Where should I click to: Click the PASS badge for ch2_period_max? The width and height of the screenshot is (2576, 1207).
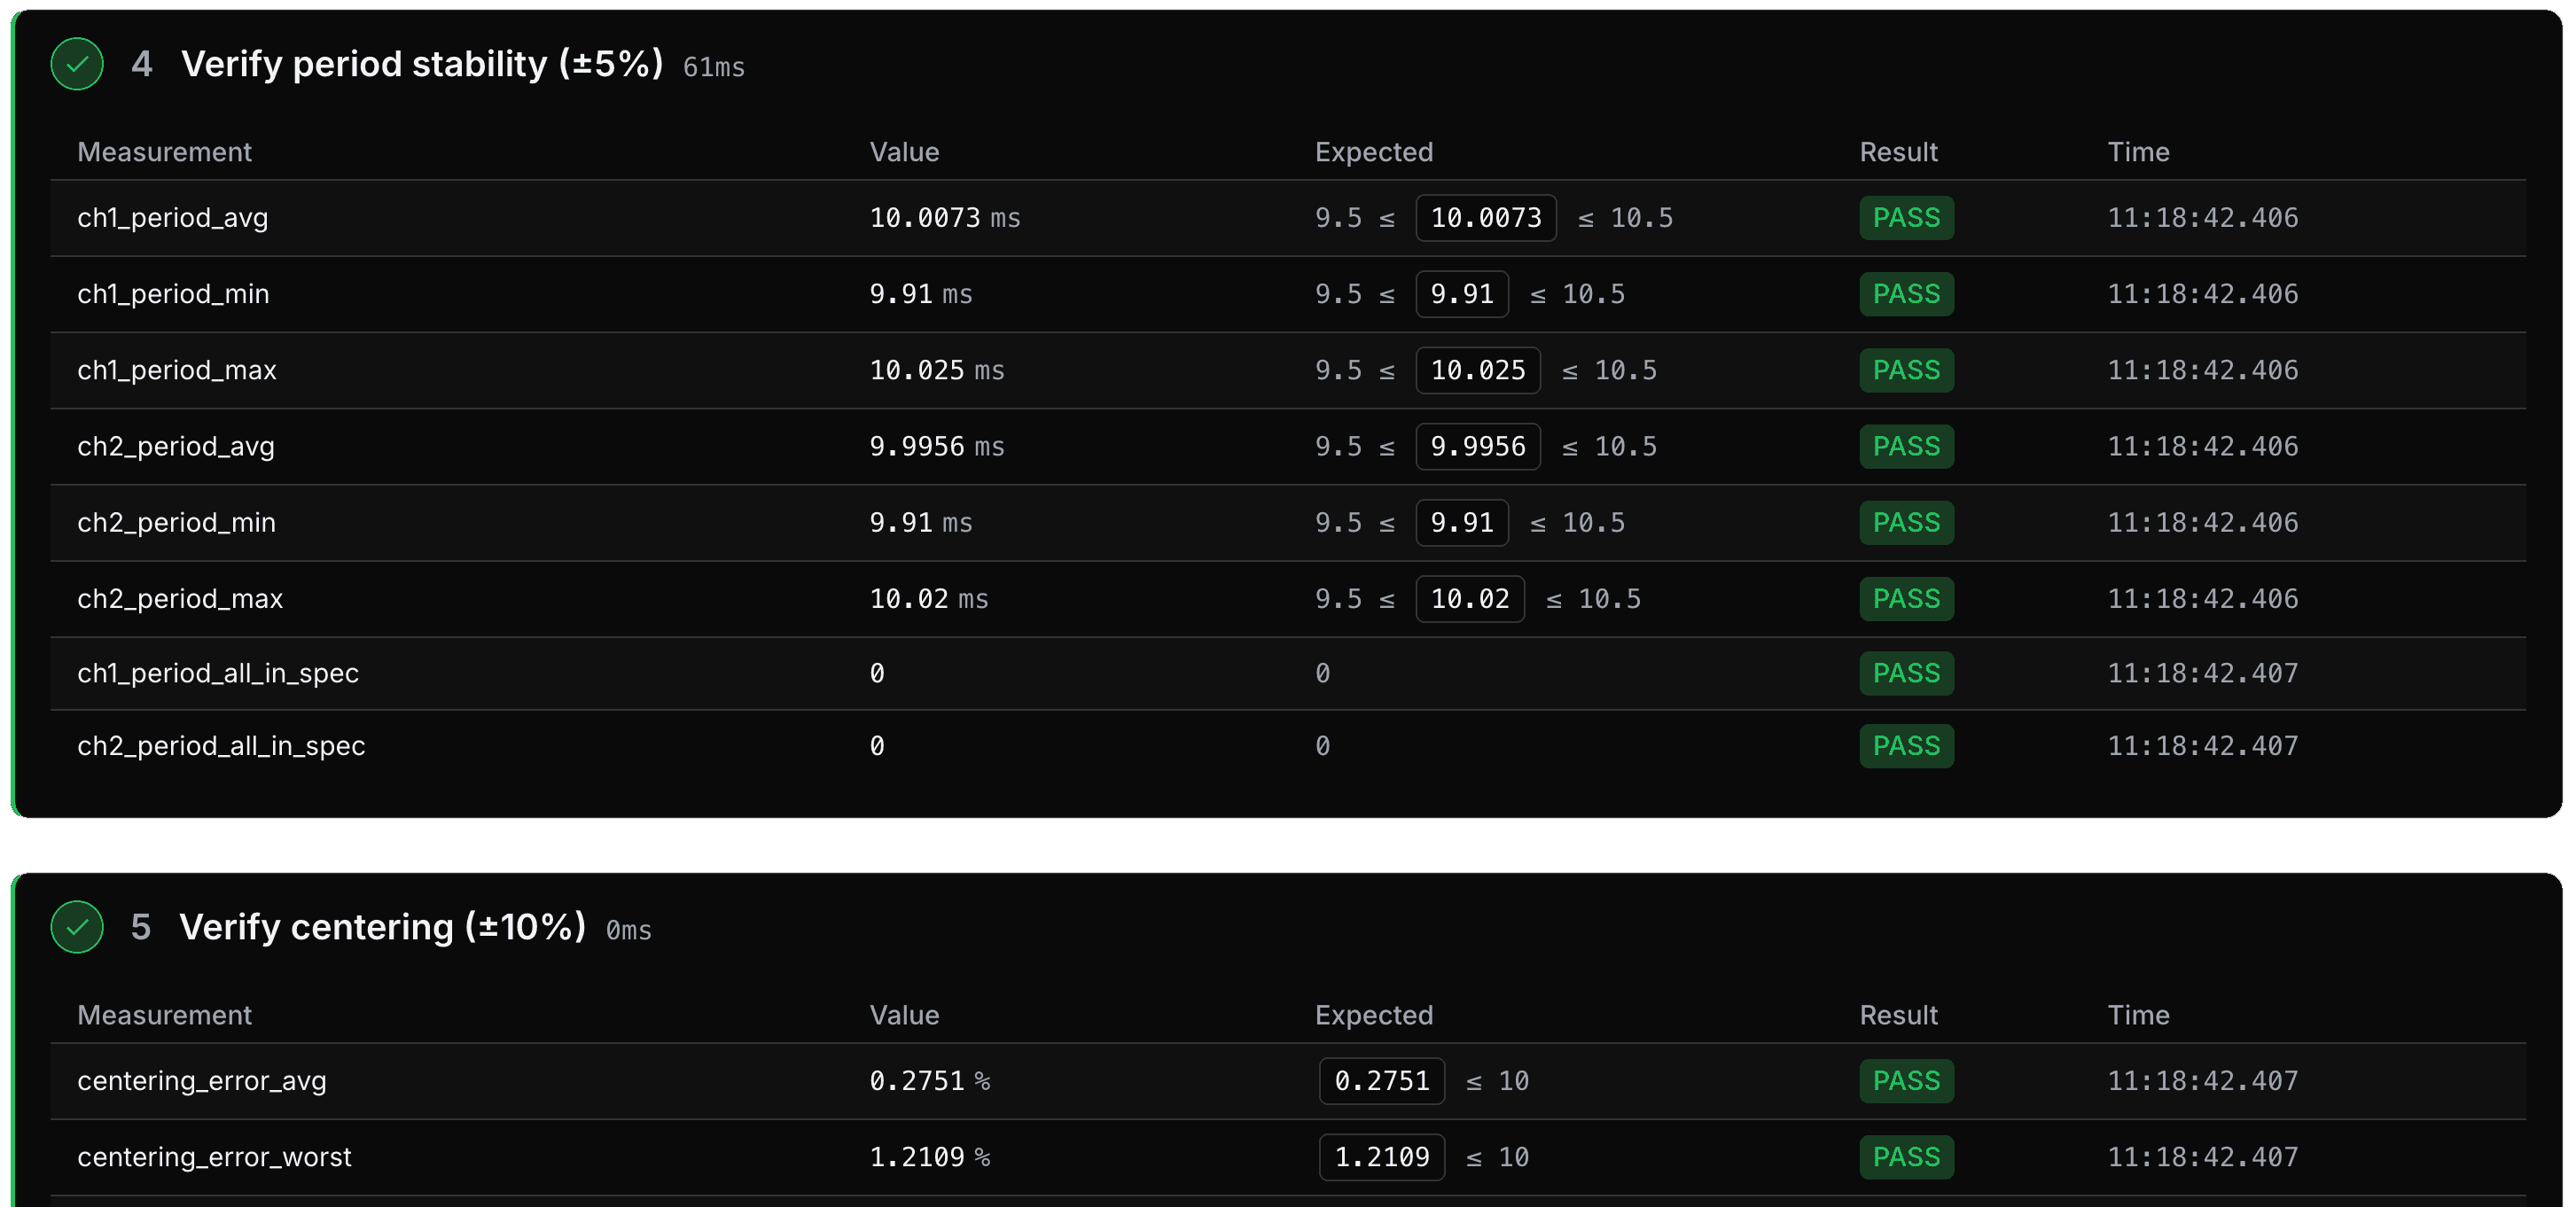click(x=1906, y=599)
